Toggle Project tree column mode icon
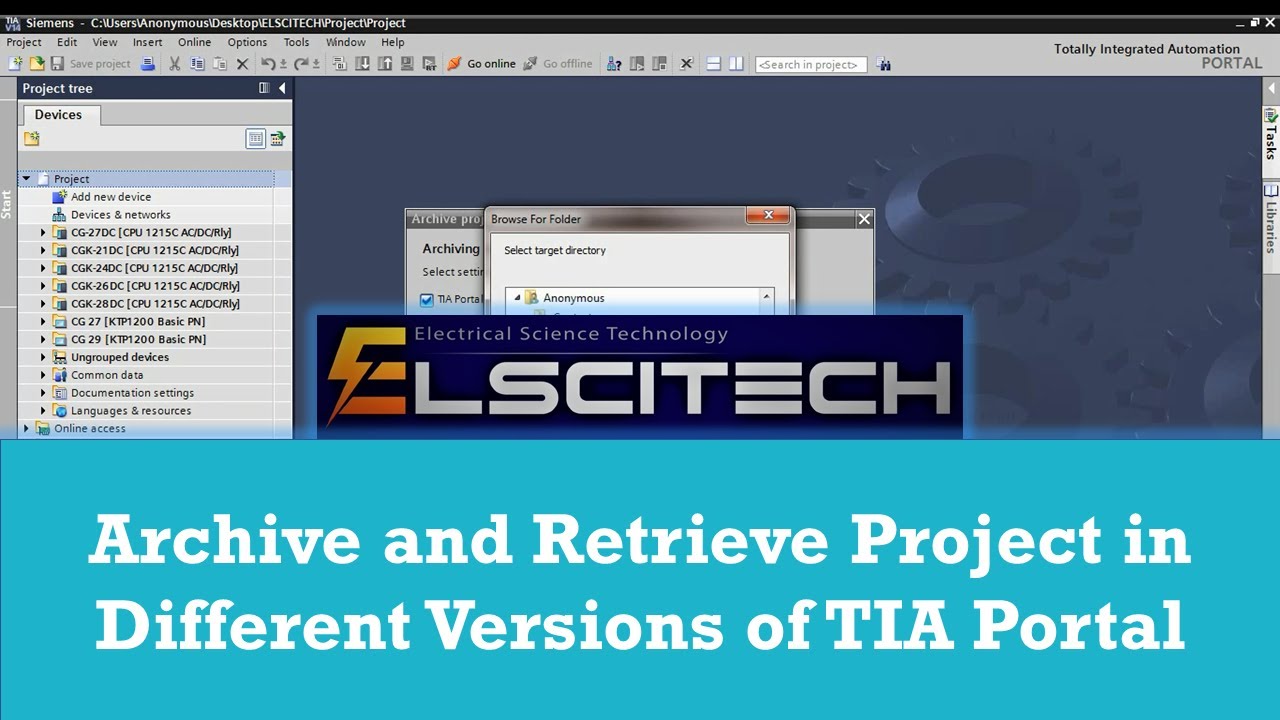Image resolution: width=1280 pixels, height=720 pixels. pos(264,88)
